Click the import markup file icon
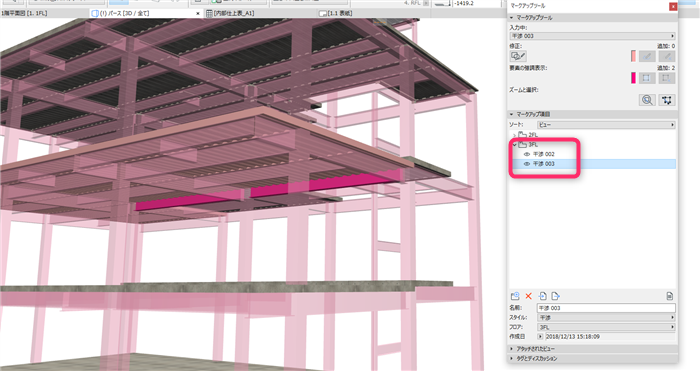The height and width of the screenshot is (371, 700). (x=542, y=296)
